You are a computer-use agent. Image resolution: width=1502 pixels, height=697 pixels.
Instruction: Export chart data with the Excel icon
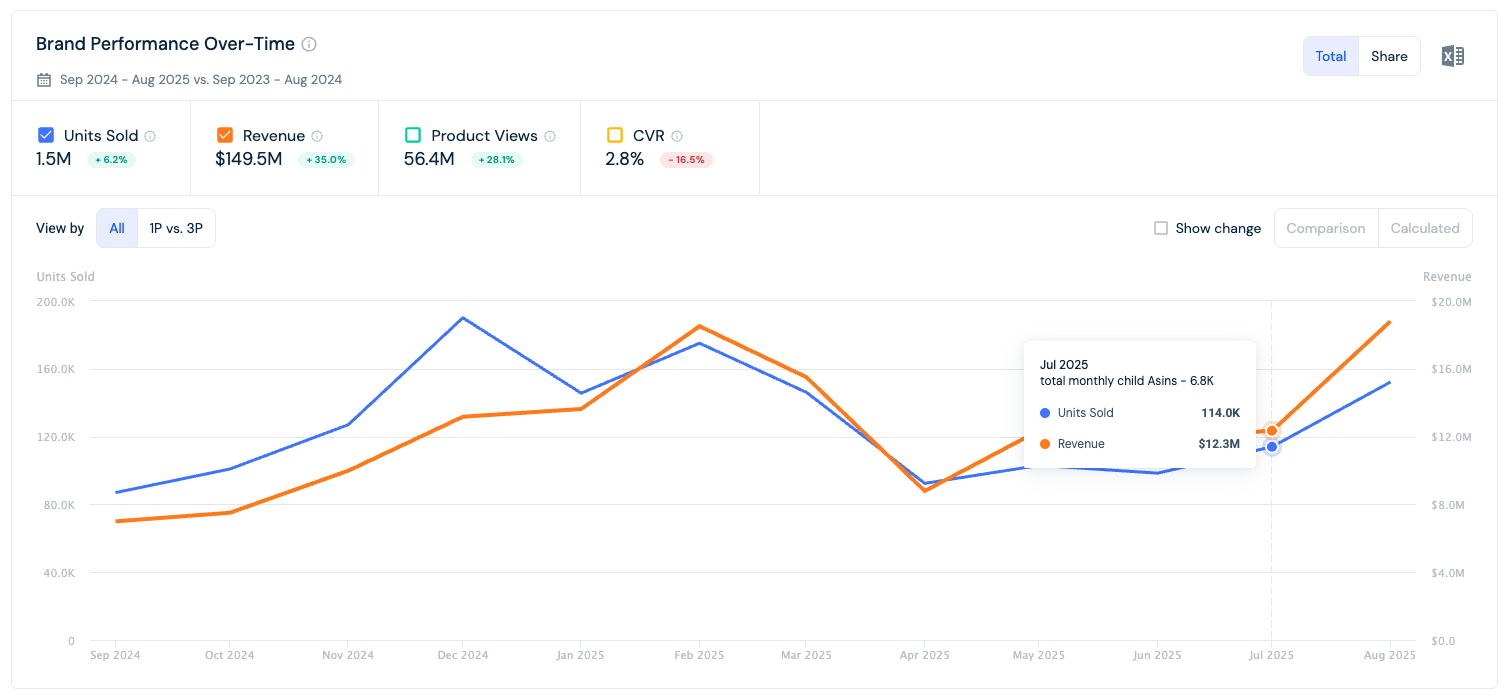(1452, 56)
